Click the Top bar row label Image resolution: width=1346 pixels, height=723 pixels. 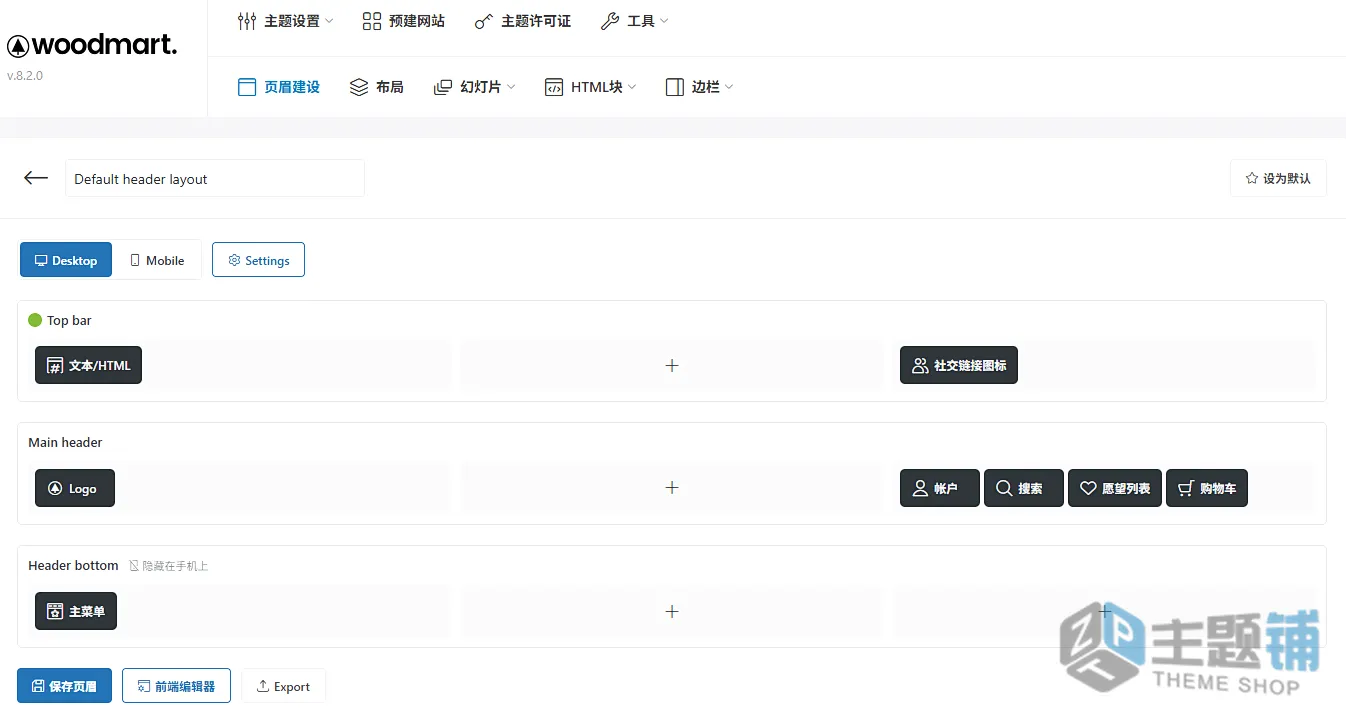[69, 320]
